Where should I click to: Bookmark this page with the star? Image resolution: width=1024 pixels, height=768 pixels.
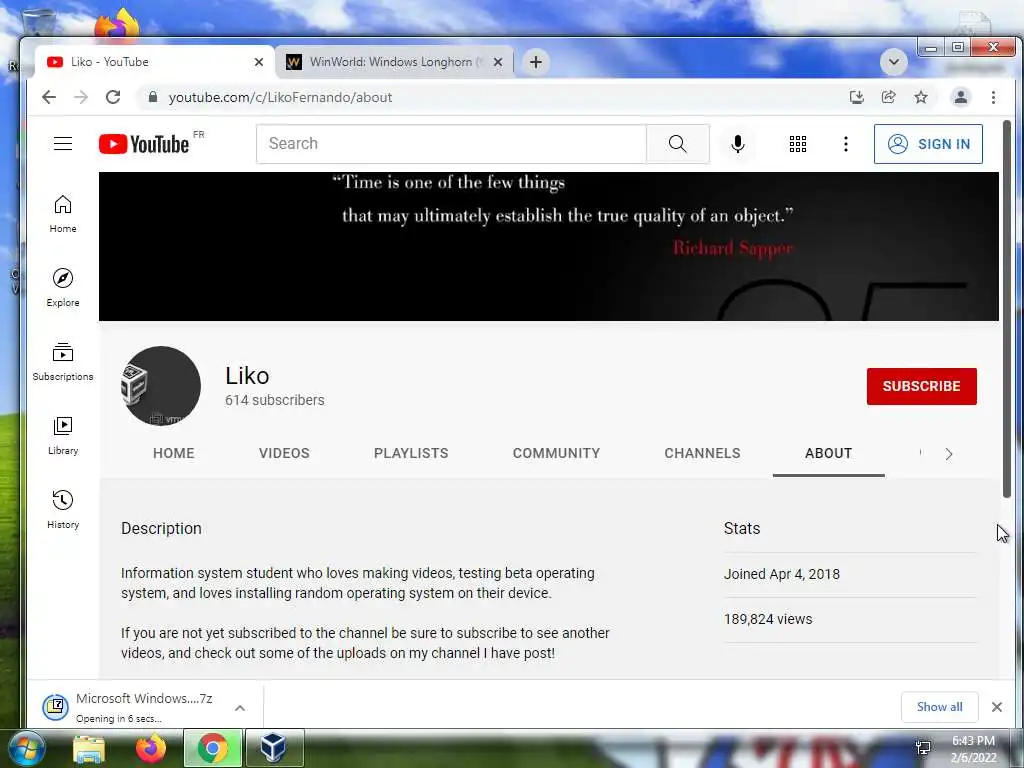coord(921,97)
